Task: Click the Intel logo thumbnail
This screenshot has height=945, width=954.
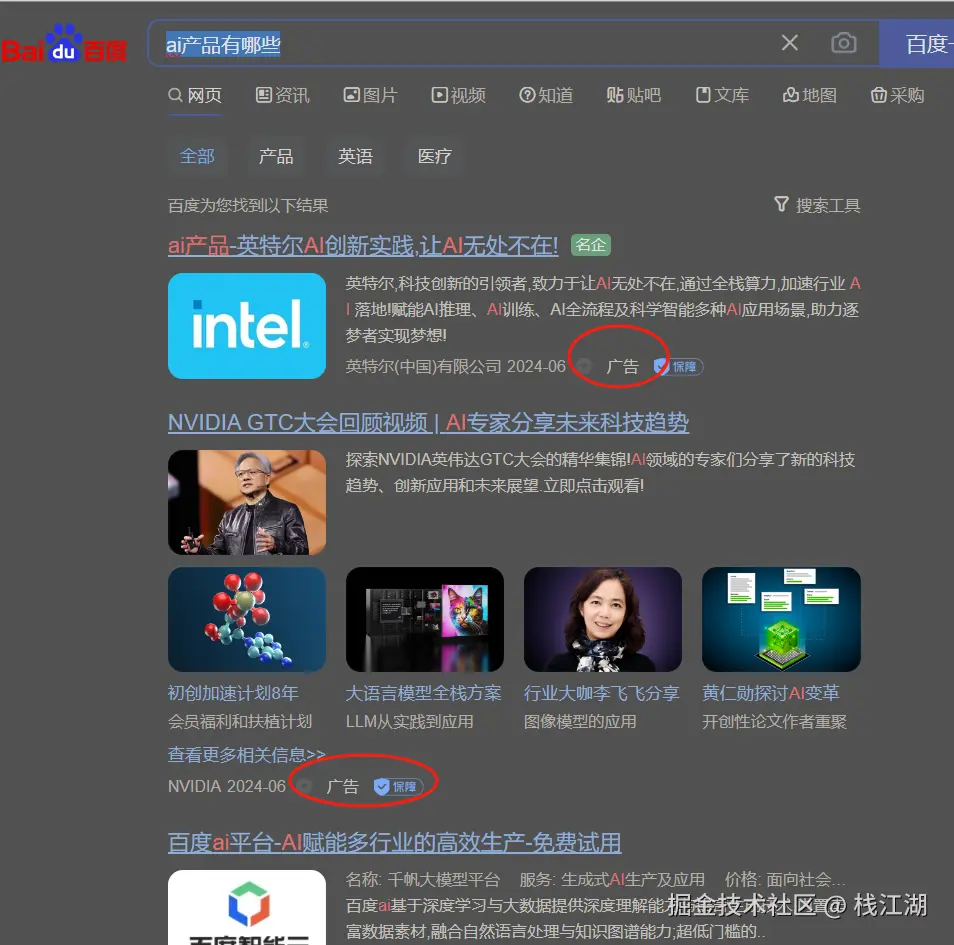Action: tap(247, 326)
